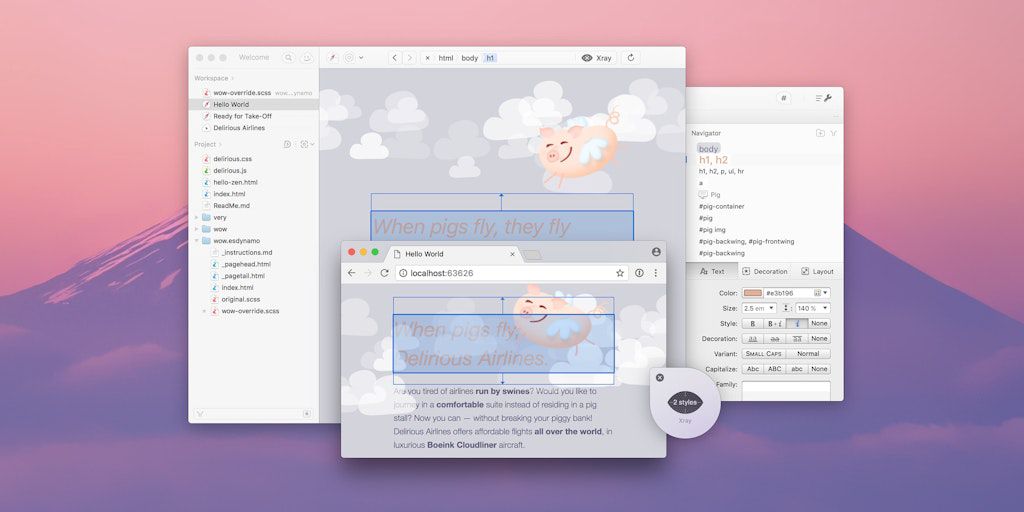The height and width of the screenshot is (512, 1024).
Task: Click the x icon before html breadcrumb
Action: point(427,58)
